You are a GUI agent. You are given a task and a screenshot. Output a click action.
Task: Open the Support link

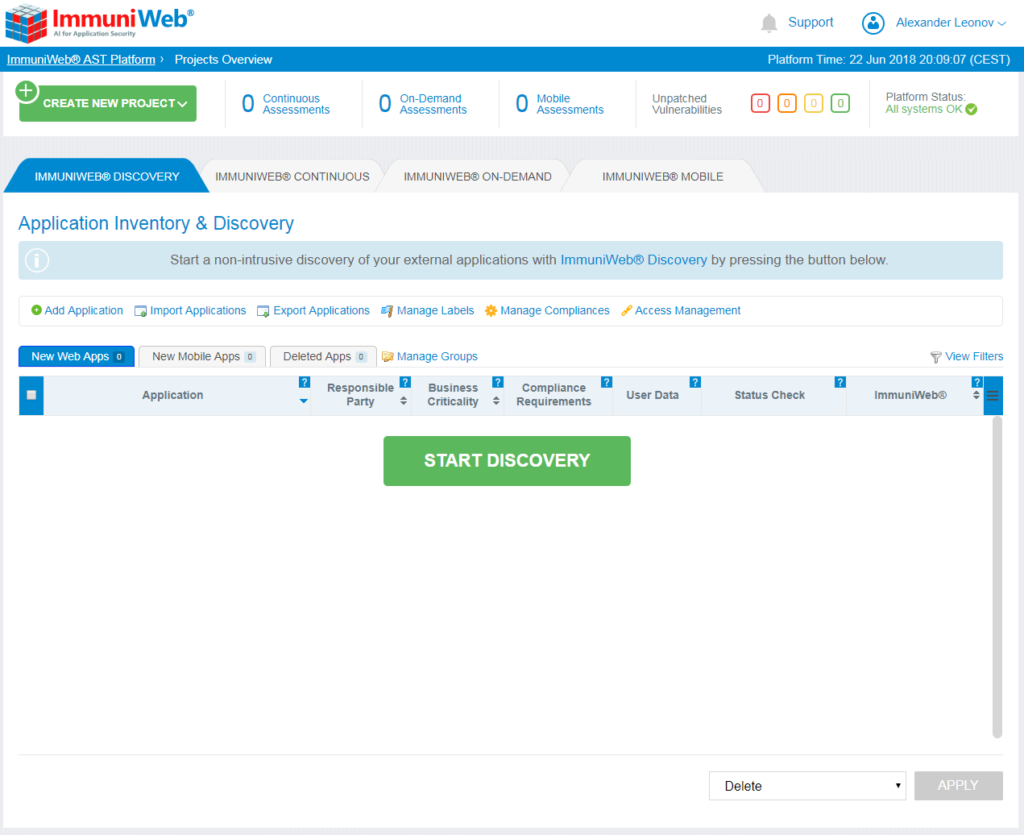coord(810,22)
